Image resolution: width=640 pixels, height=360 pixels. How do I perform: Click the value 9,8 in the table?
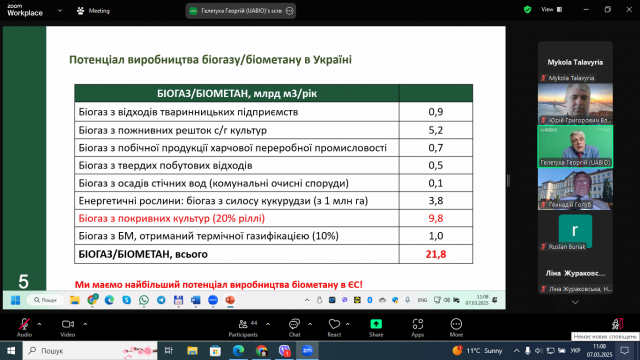(436, 218)
